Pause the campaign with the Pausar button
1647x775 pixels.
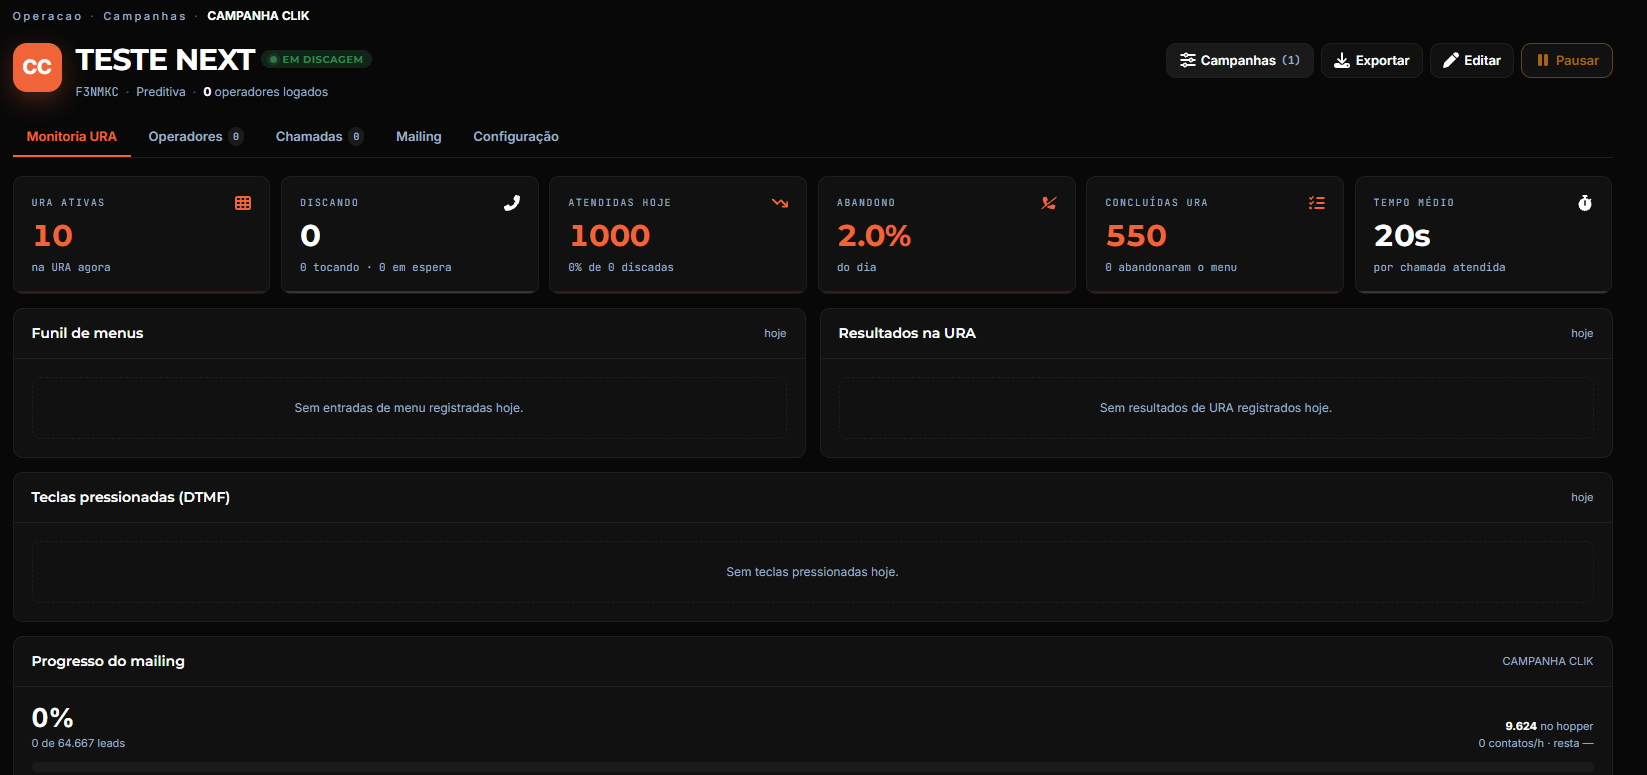(x=1567, y=60)
